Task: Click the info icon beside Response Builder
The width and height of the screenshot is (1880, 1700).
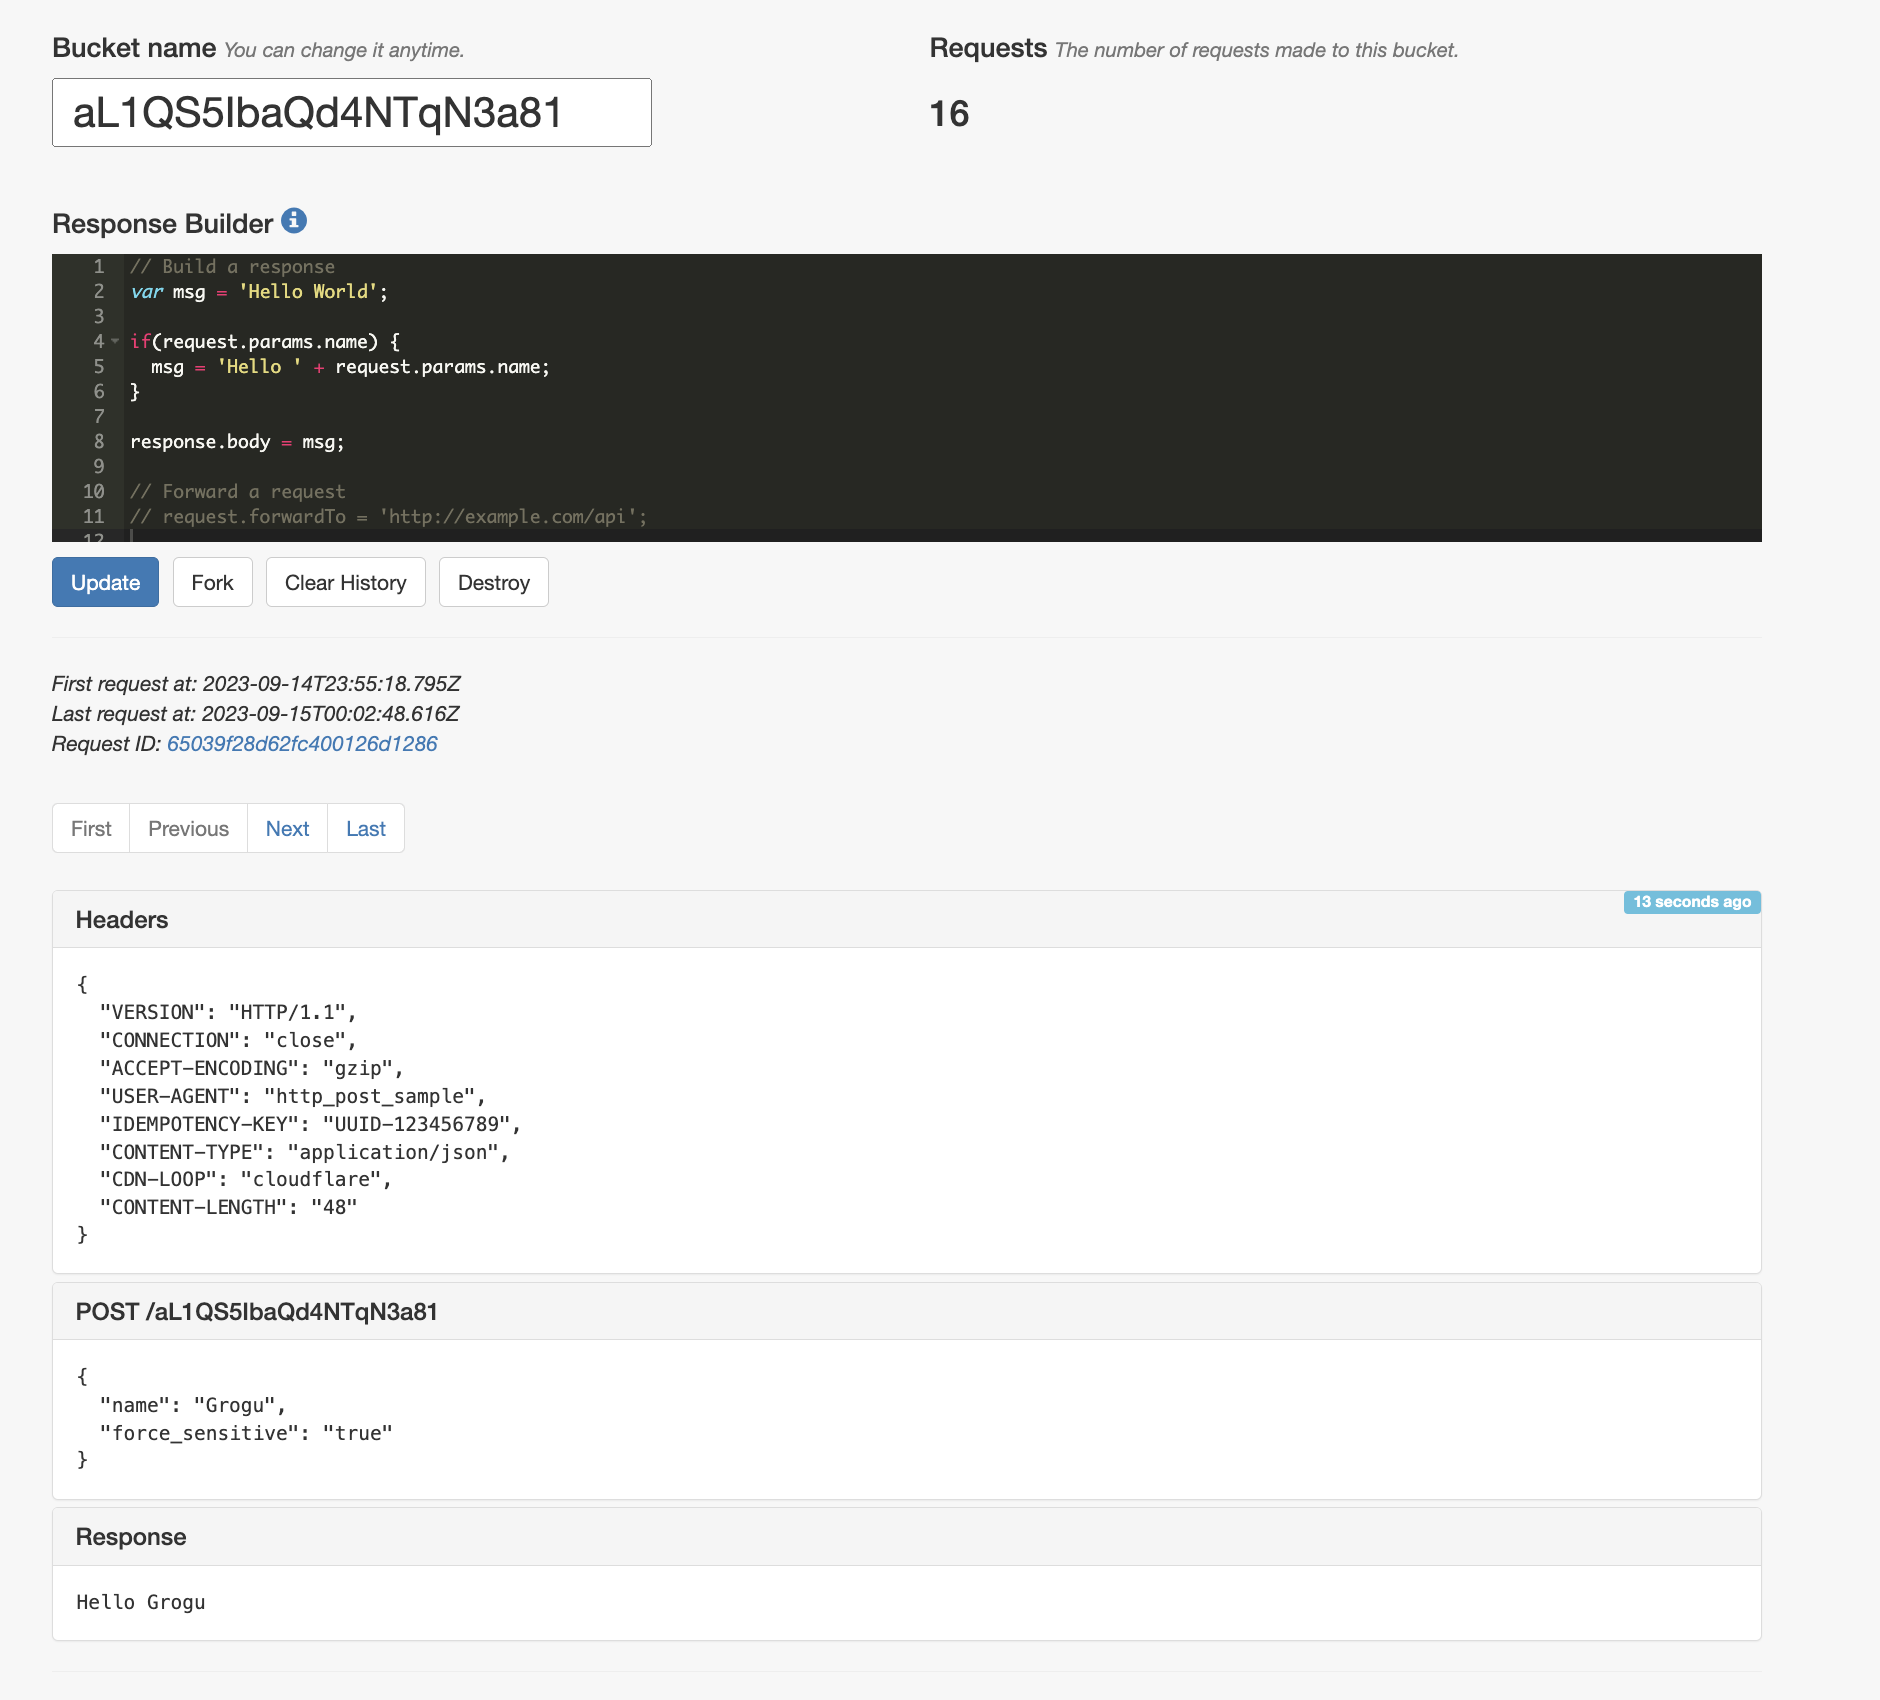Action: tap(294, 221)
